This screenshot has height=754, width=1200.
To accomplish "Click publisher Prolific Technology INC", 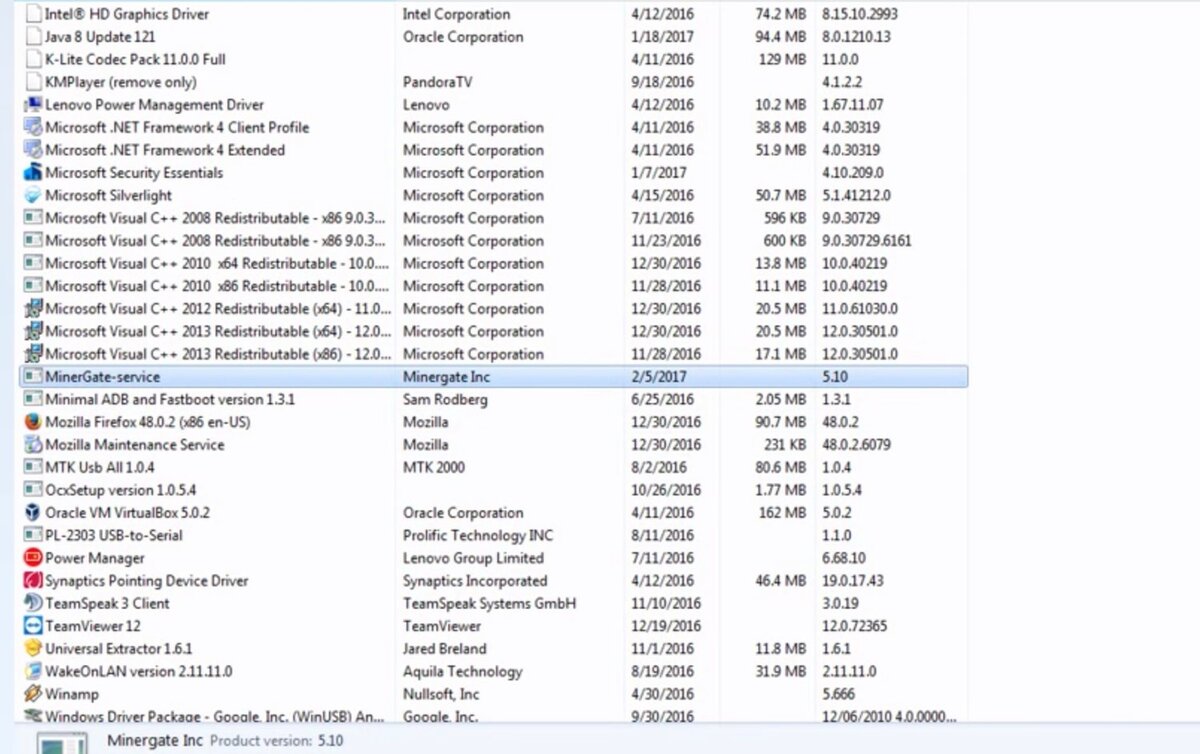I will [478, 536].
